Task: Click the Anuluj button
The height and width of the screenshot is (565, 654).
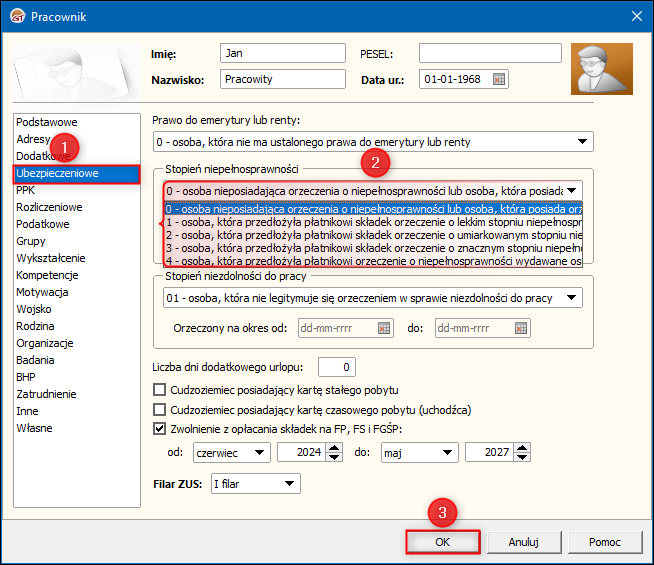Action: (x=524, y=542)
